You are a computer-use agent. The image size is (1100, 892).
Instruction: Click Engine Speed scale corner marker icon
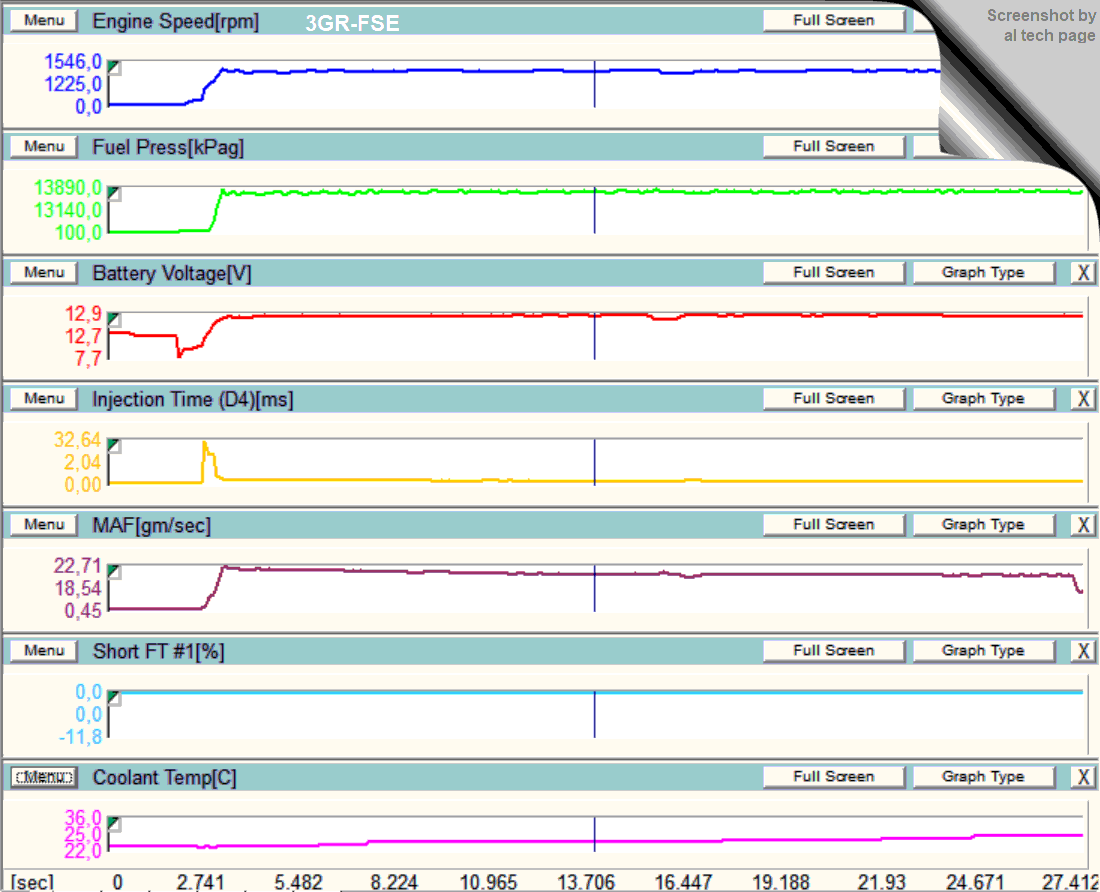click(114, 67)
